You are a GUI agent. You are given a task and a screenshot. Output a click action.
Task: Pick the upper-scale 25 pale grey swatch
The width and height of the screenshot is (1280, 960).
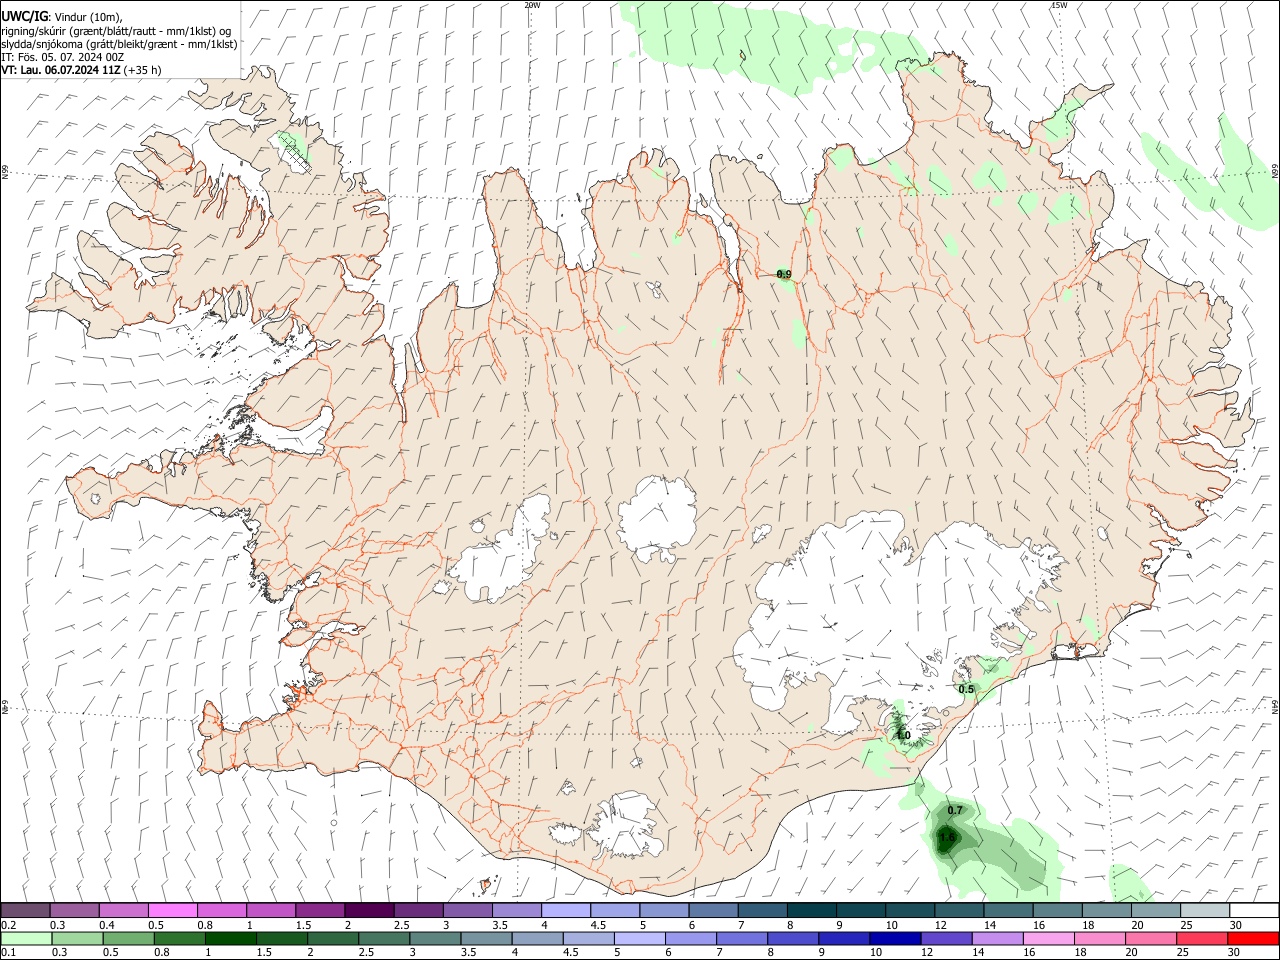point(1205,910)
